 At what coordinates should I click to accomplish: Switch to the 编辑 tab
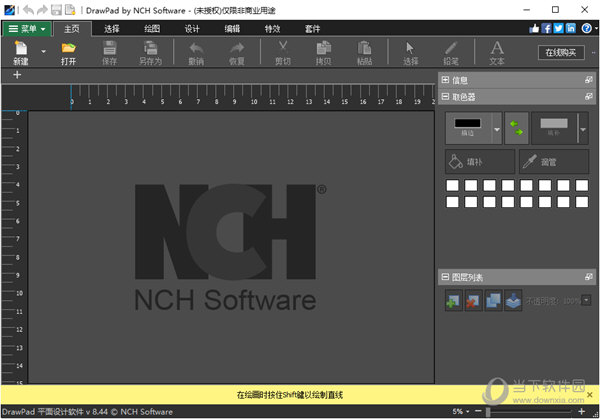[x=232, y=29]
